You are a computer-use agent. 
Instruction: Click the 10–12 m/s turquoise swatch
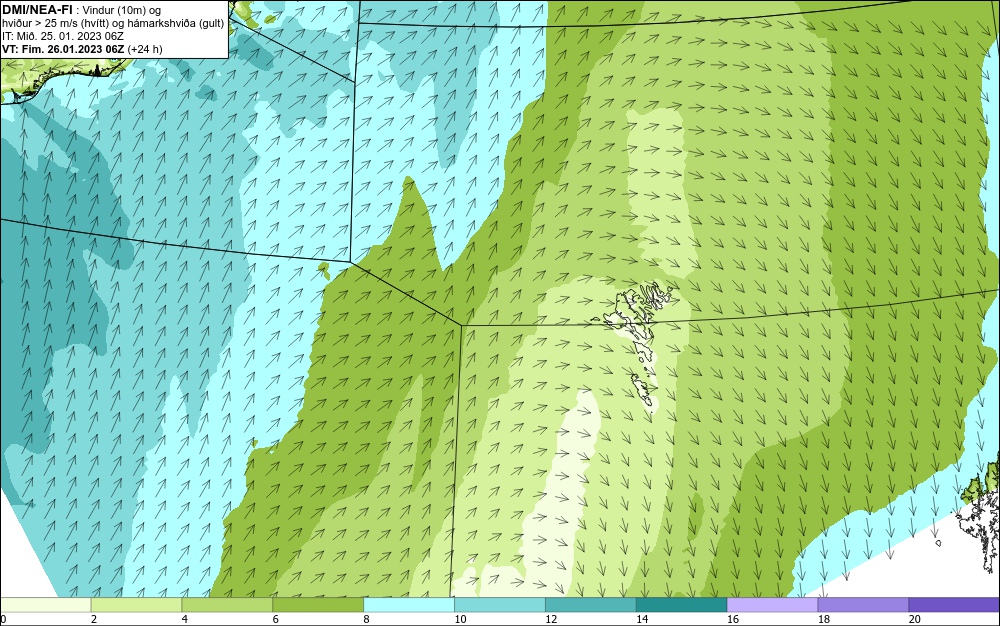500,605
